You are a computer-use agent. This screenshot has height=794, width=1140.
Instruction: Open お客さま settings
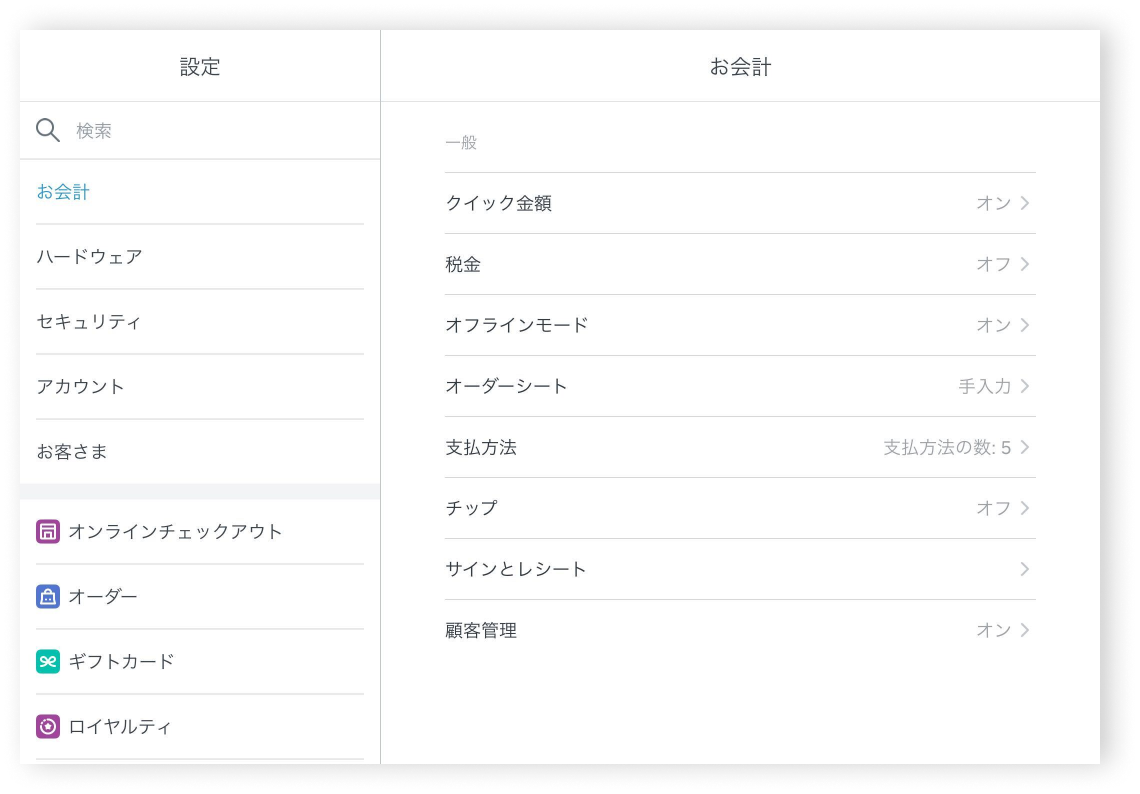(x=200, y=452)
